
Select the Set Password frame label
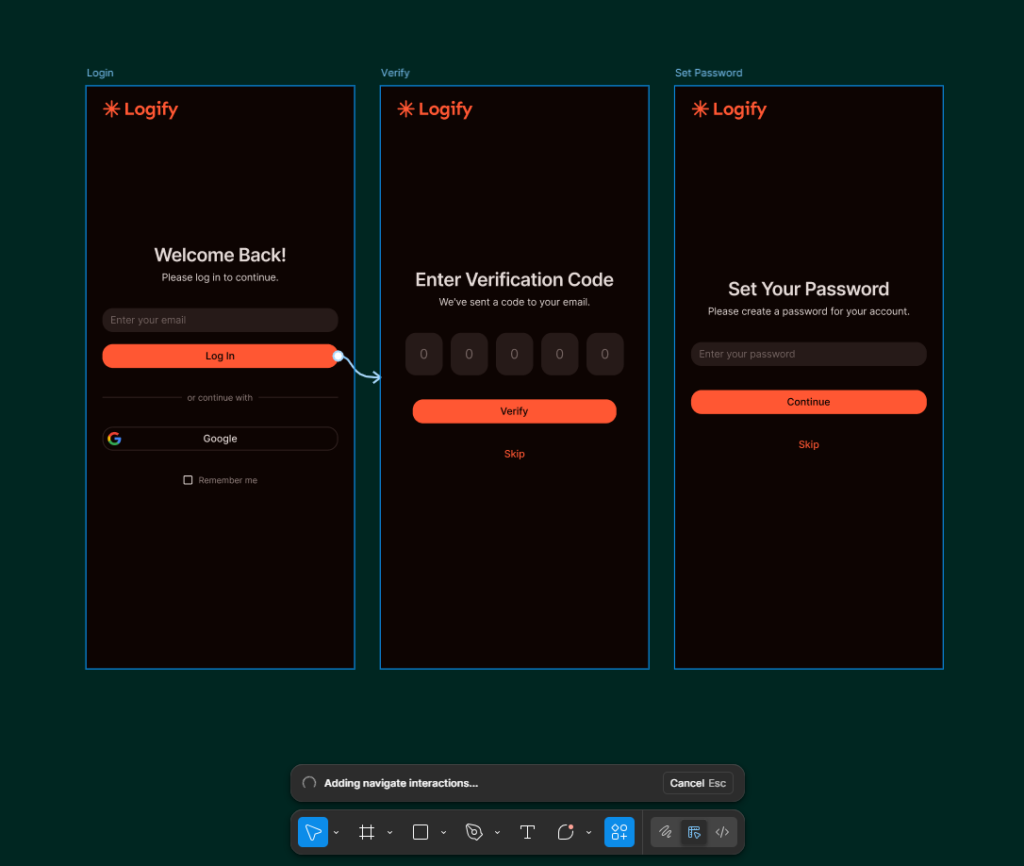(708, 73)
